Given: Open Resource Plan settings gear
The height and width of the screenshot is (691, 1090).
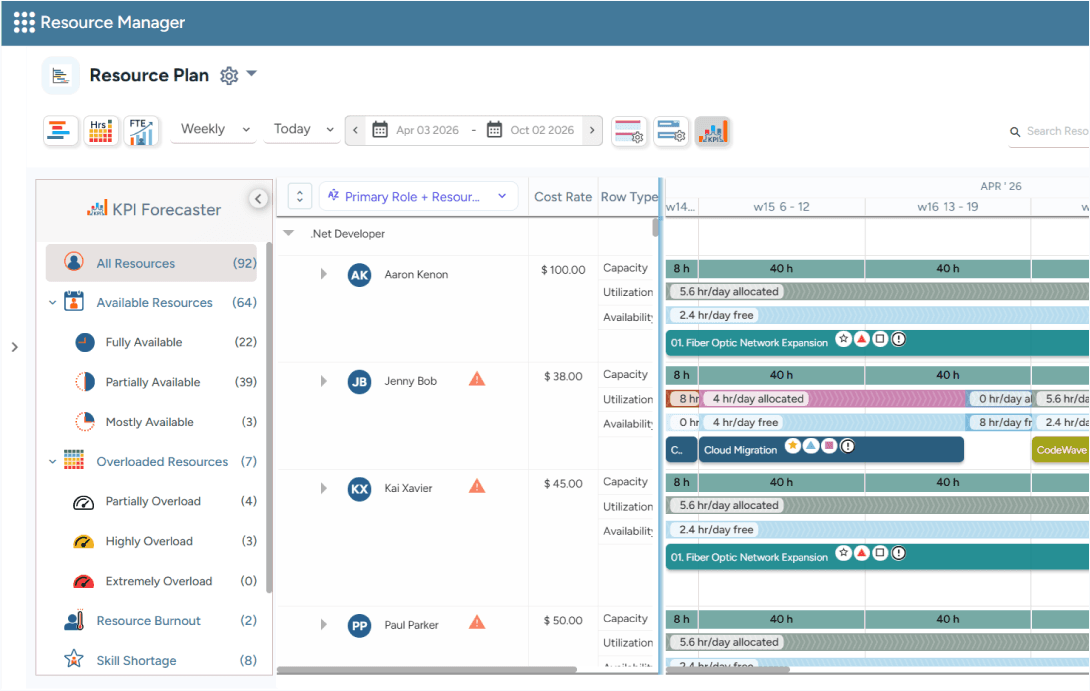Looking at the screenshot, I should point(229,75).
